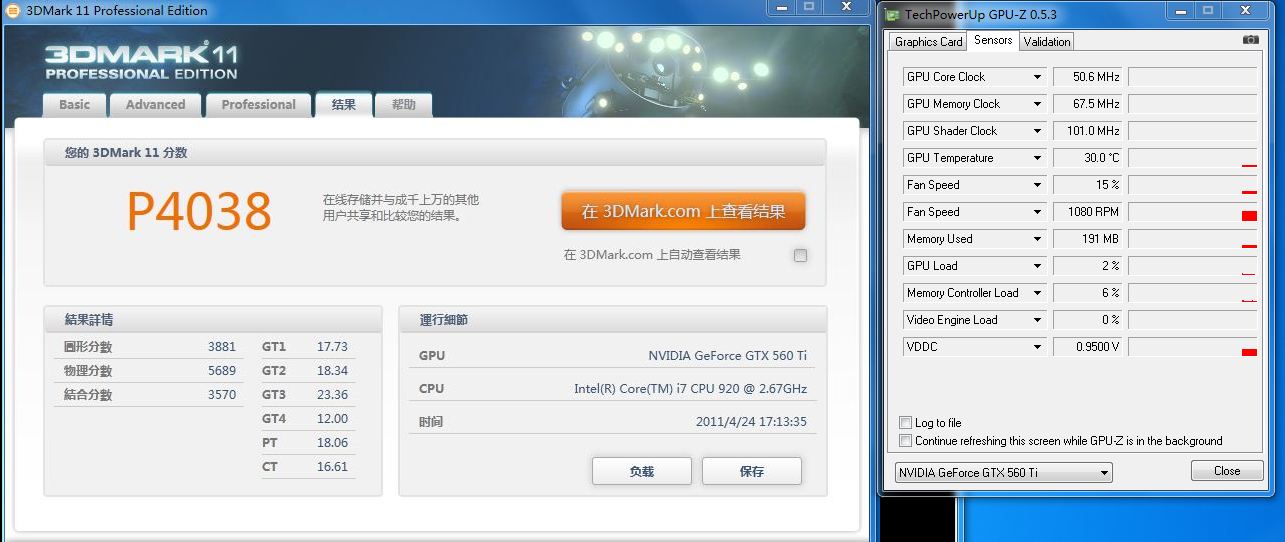Click the 67.5 MHz memory clock value

(1088, 104)
